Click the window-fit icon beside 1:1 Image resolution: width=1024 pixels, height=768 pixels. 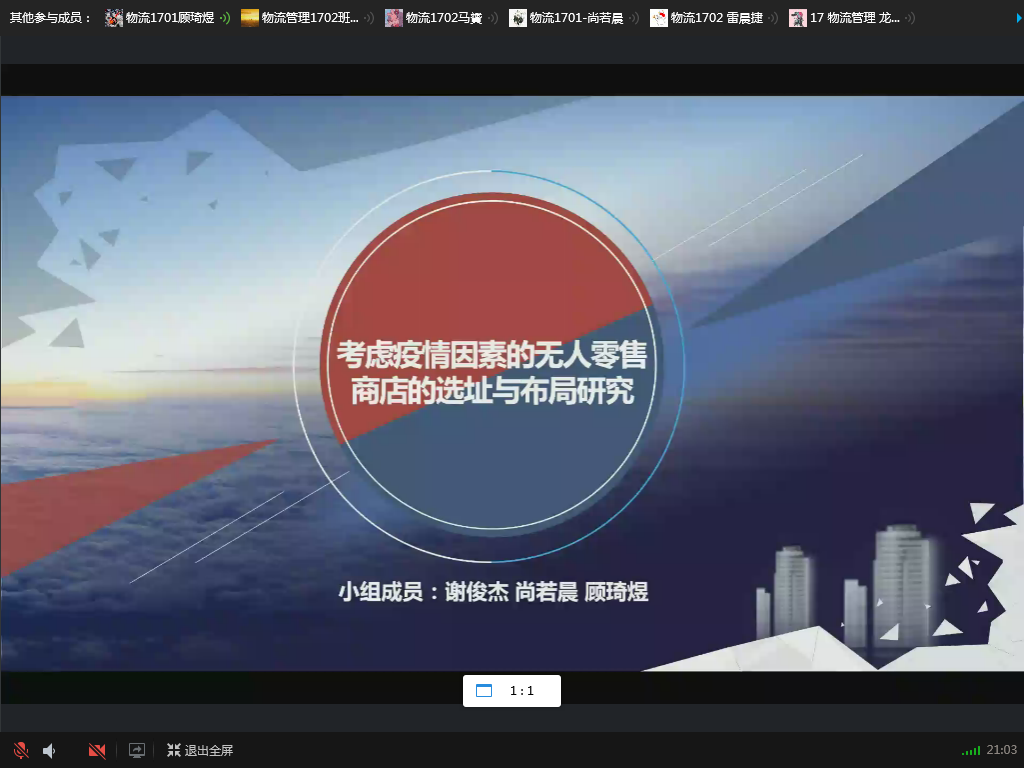point(484,690)
